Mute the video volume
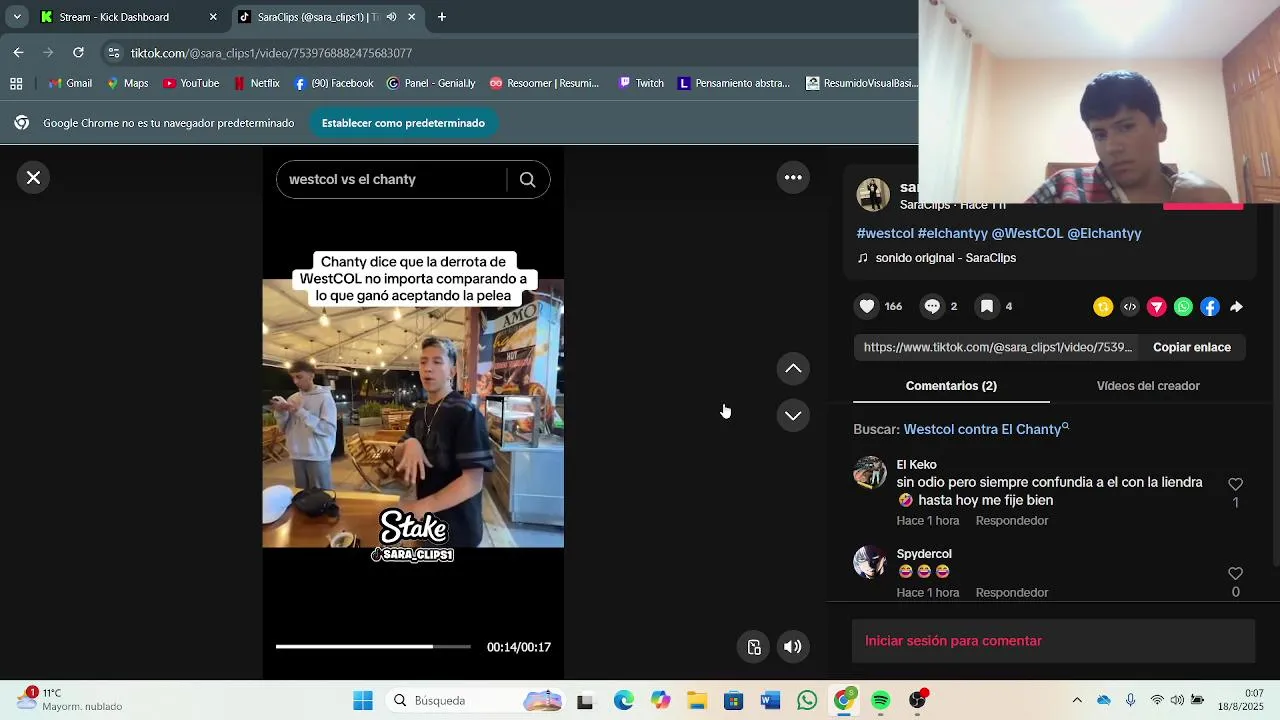The width and height of the screenshot is (1280, 720). (x=793, y=647)
